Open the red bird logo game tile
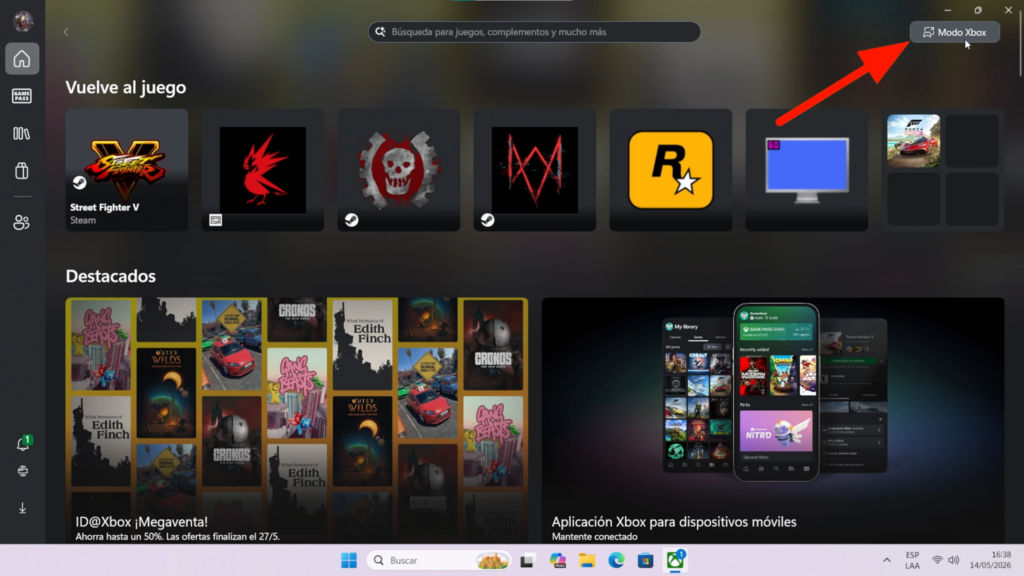Viewport: 1024px width, 576px height. (263, 170)
